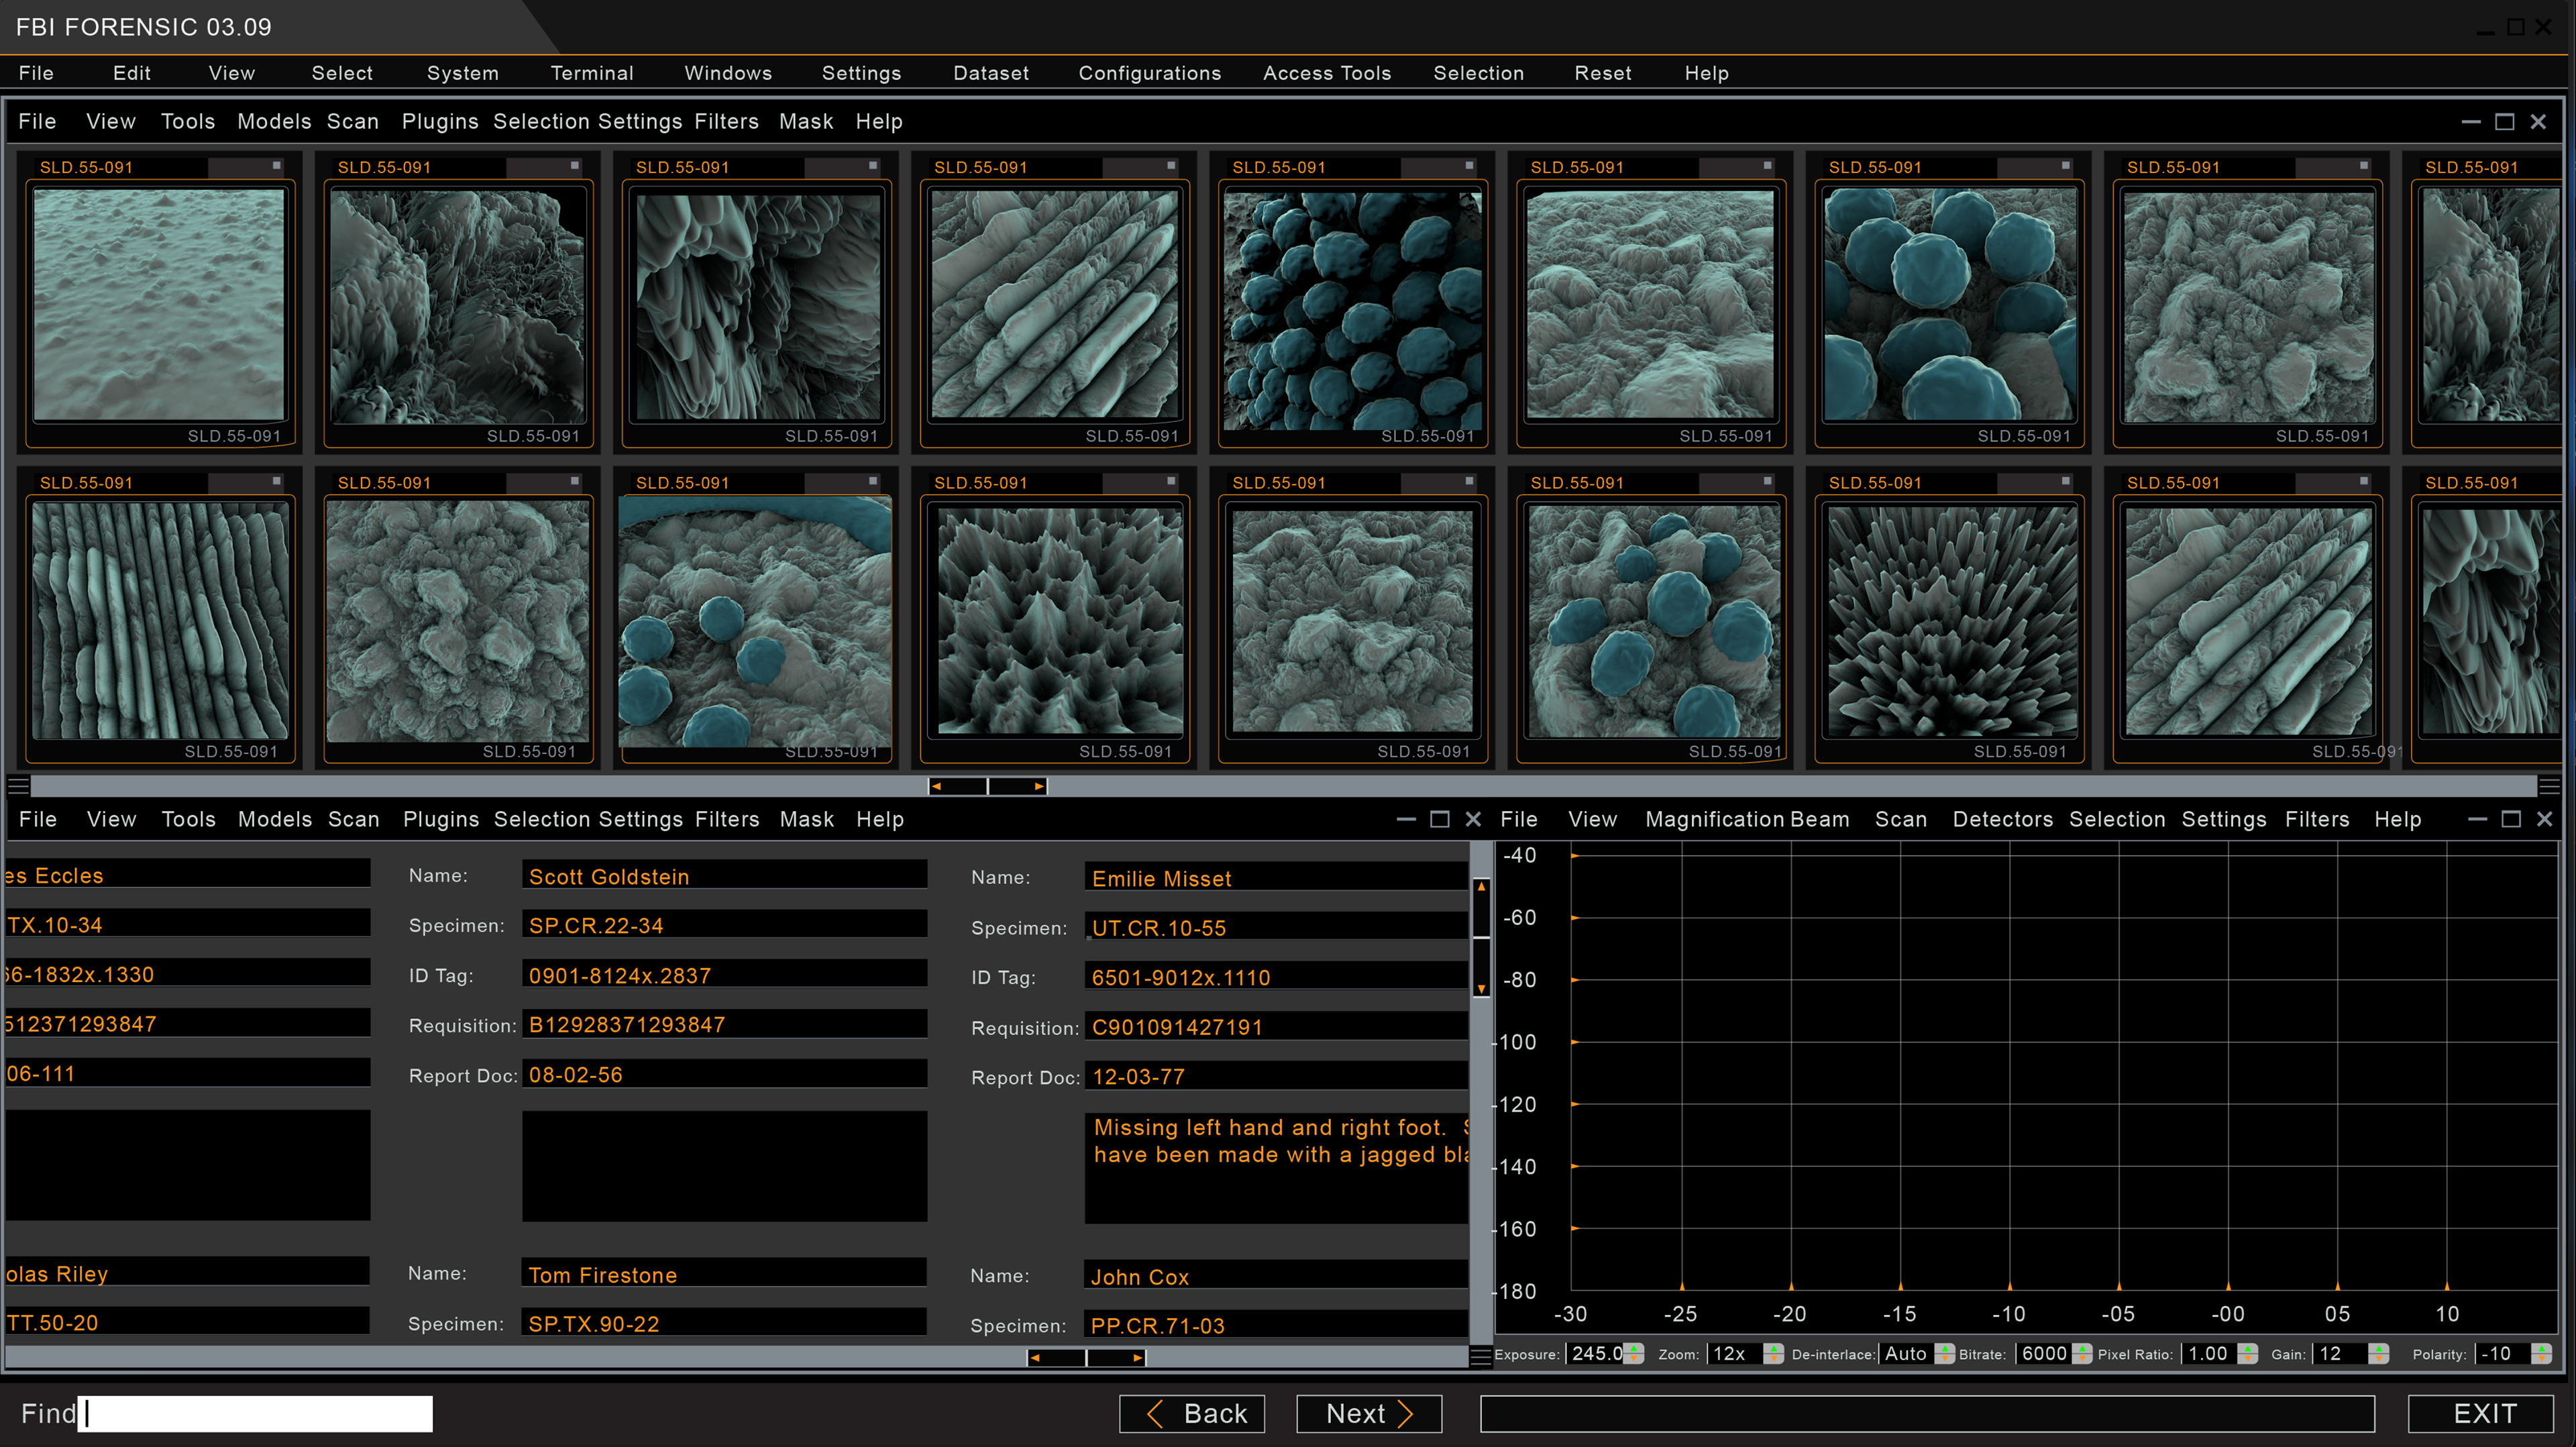
Task: Toggle the marker square on the vertical-striped-ridges thumbnail
Action: (x=277, y=481)
